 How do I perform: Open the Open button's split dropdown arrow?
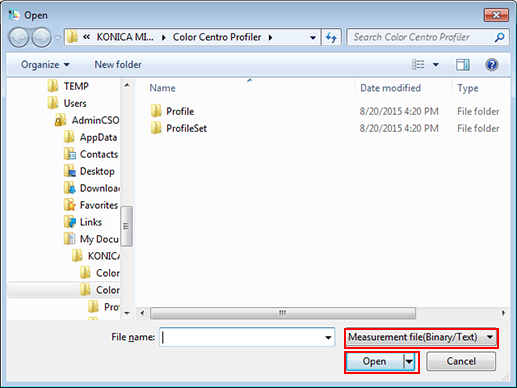409,361
